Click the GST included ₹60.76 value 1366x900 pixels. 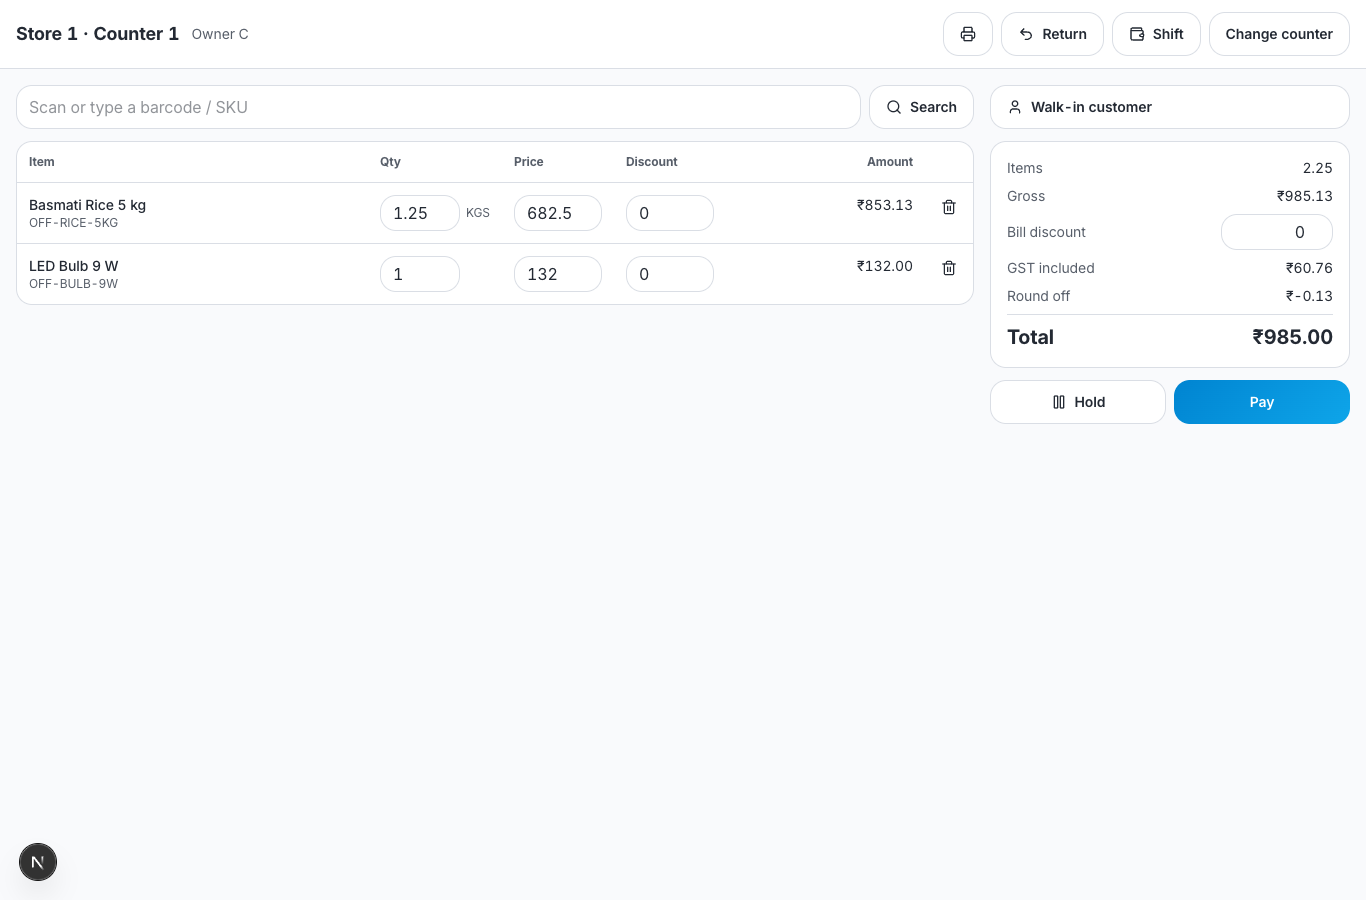tap(1309, 268)
